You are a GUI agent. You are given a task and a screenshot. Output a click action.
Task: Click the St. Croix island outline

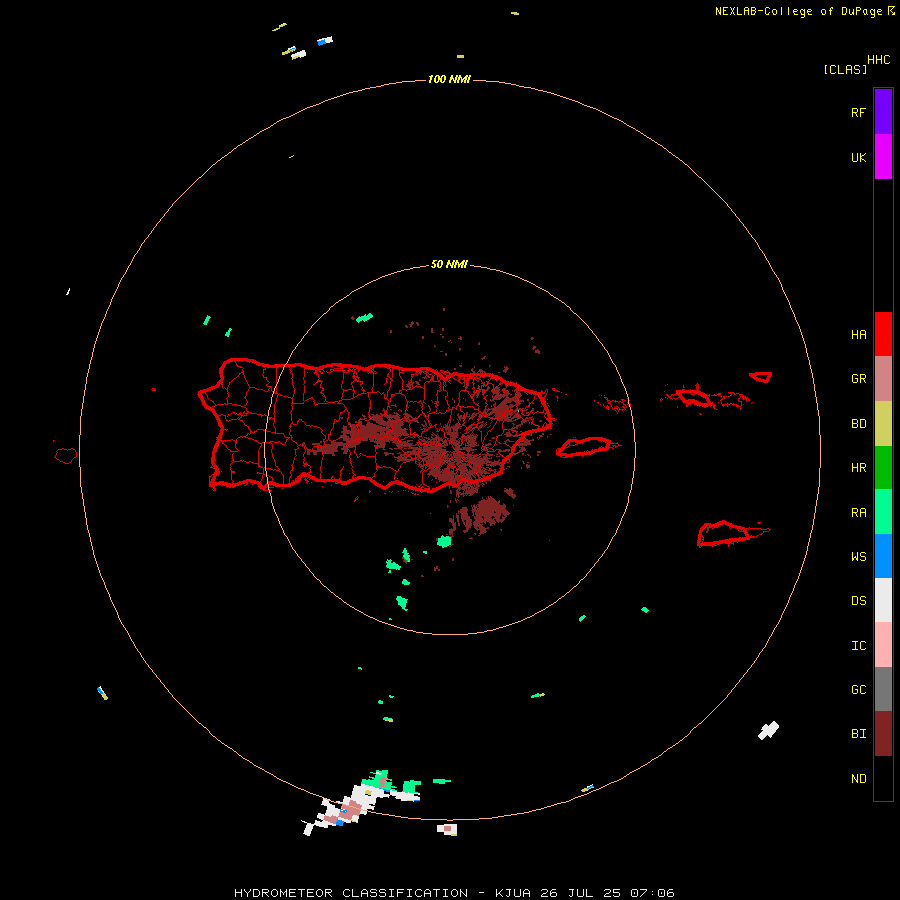click(732, 534)
